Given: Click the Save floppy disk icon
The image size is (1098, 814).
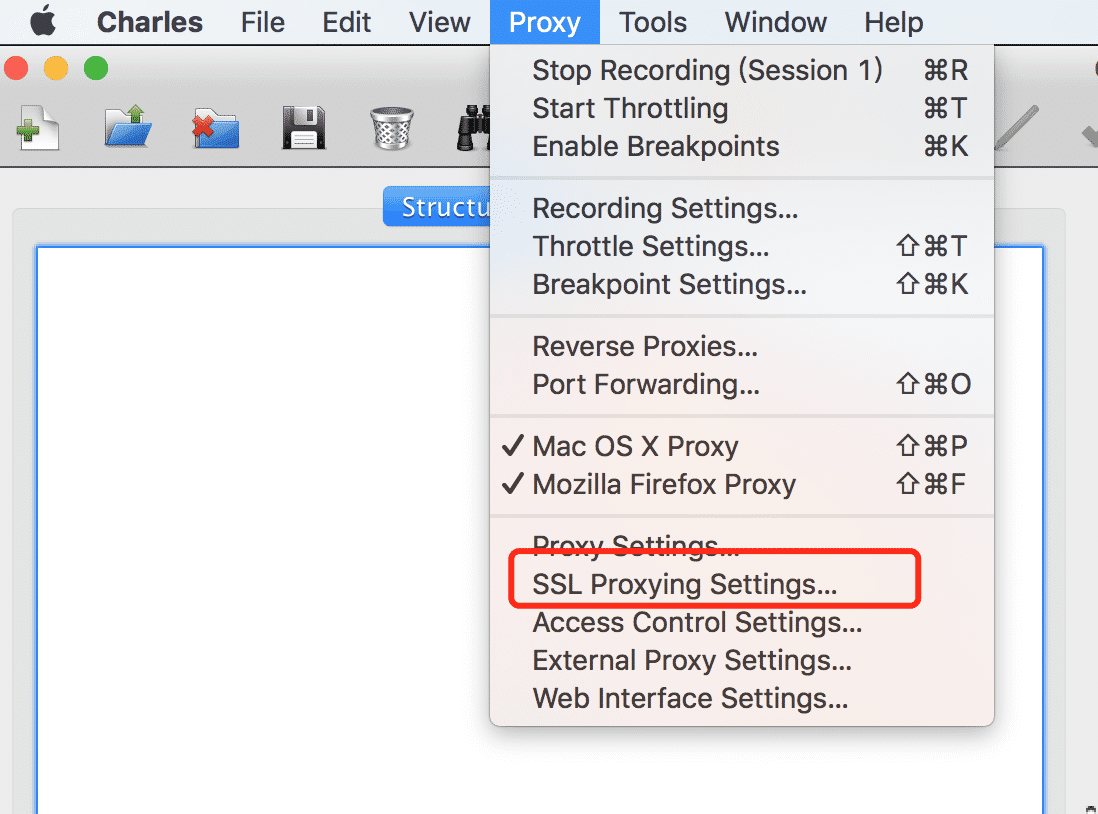Looking at the screenshot, I should point(303,127).
